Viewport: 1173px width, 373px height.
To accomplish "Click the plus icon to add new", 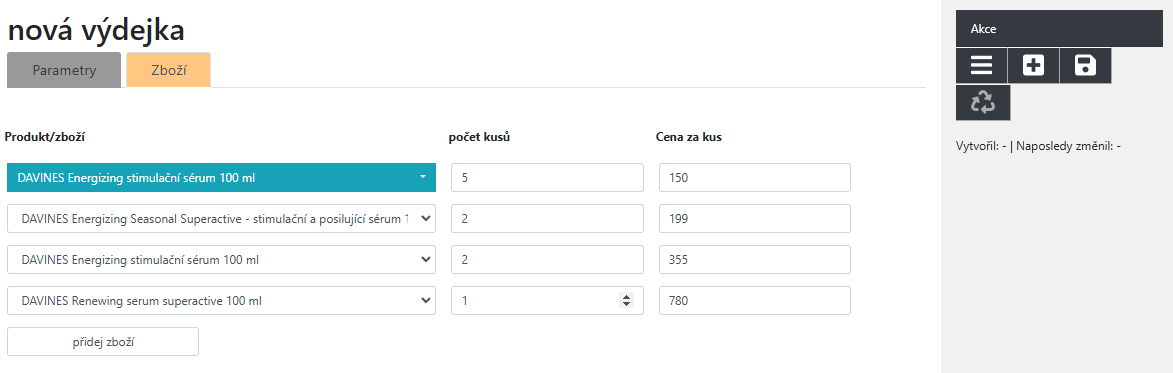I will [1033, 66].
